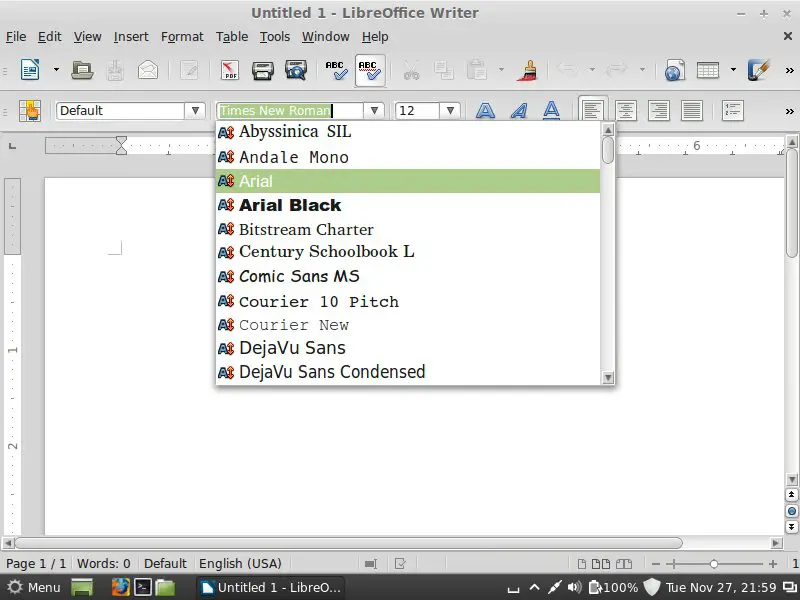
Task: Open the Table icon dropdown arrow
Action: (733, 69)
